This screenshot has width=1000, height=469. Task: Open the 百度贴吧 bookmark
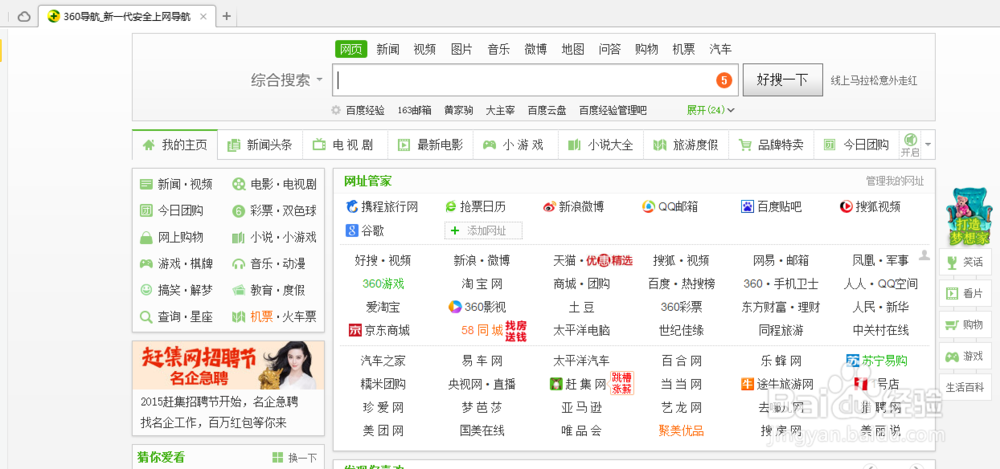coord(772,207)
